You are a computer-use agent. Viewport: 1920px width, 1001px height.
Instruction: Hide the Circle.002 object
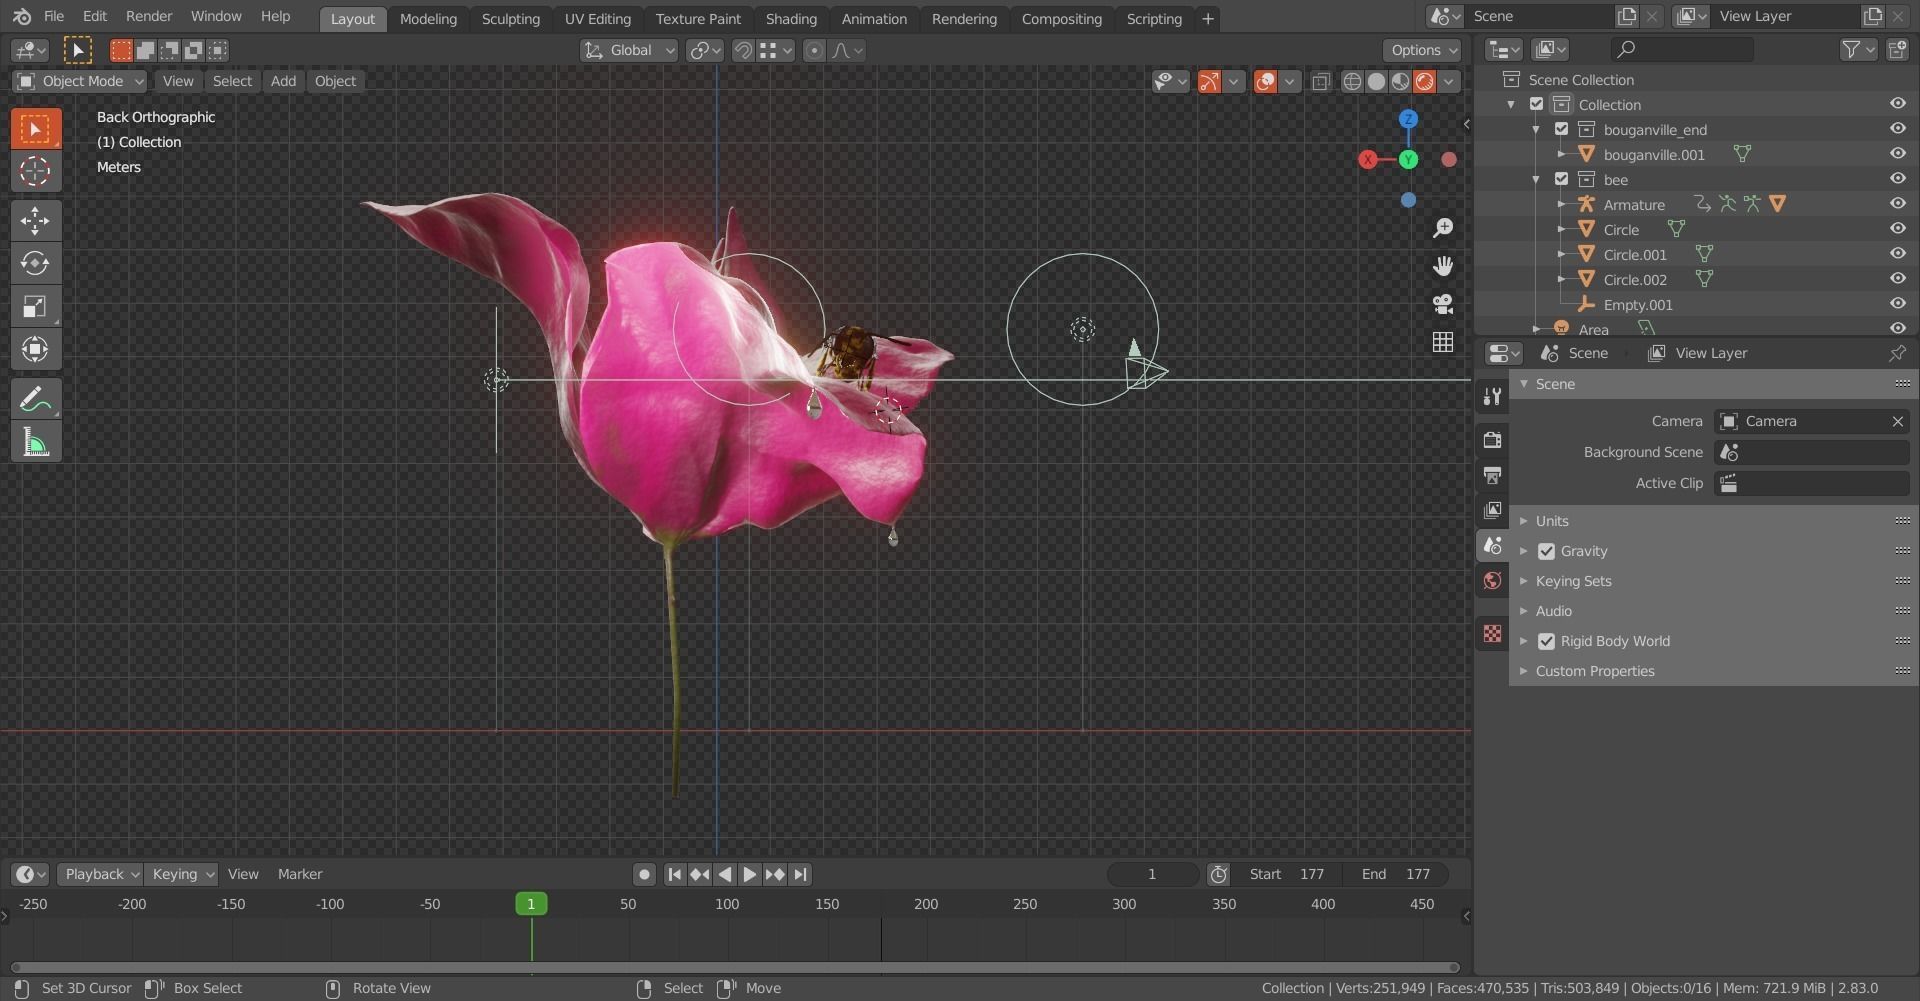tap(1897, 279)
